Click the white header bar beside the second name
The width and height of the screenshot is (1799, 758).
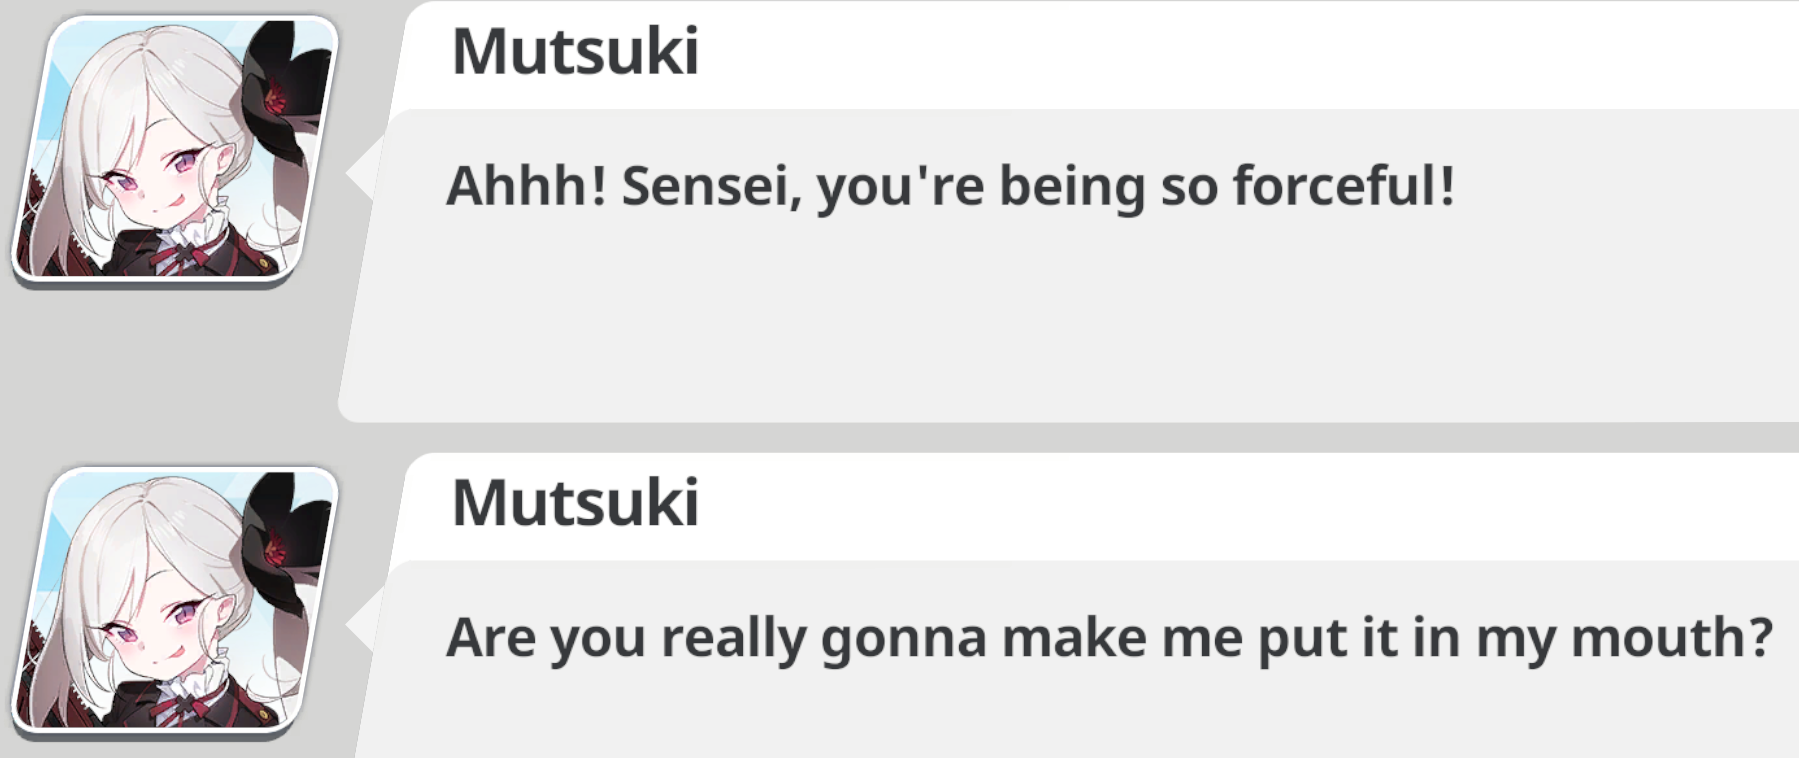[x=1250, y=505]
